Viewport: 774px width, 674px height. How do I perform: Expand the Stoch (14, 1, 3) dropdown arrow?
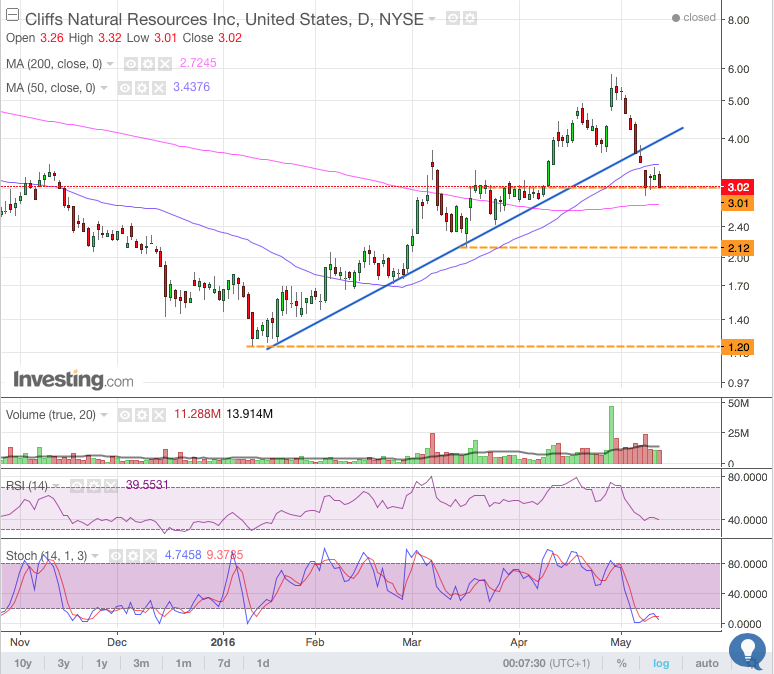95,556
